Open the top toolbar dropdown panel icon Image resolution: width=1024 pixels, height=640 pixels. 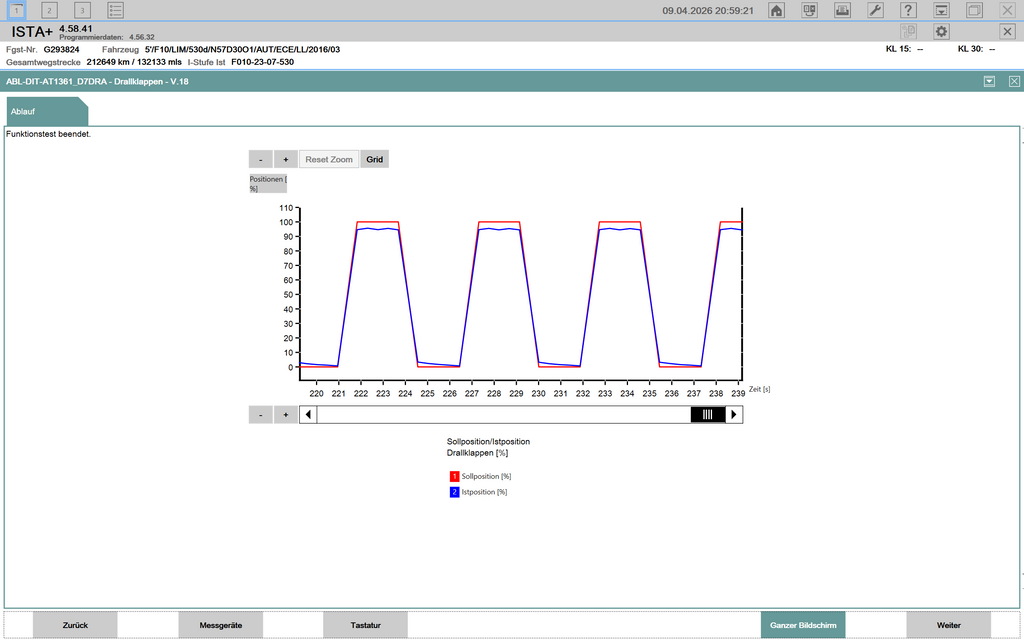tap(941, 10)
